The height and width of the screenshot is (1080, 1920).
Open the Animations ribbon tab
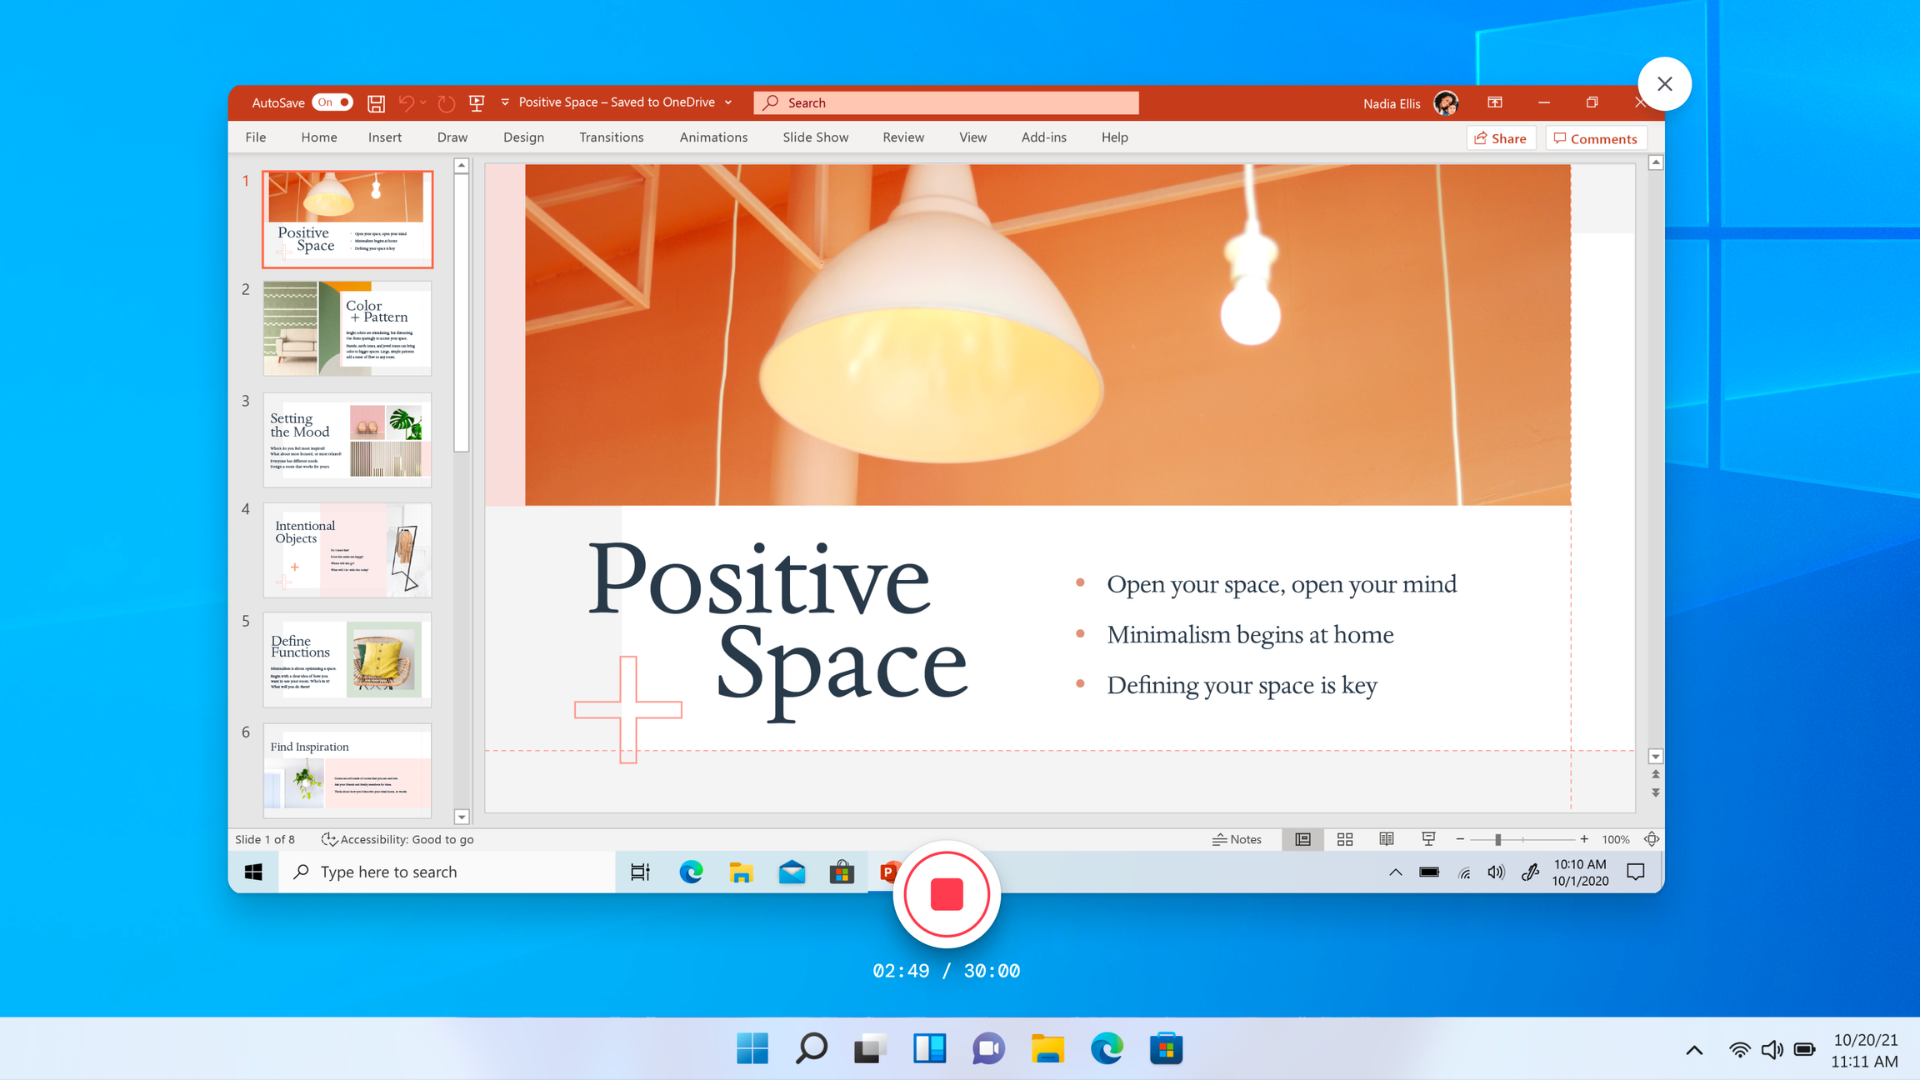click(712, 137)
